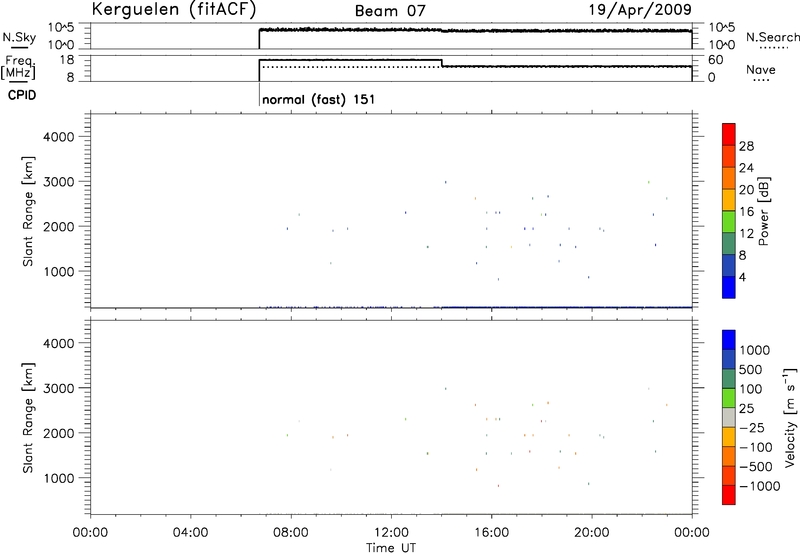Screen dimensions: 800x554
Task: Select the '16:00' time tick label
Action: (x=491, y=533)
